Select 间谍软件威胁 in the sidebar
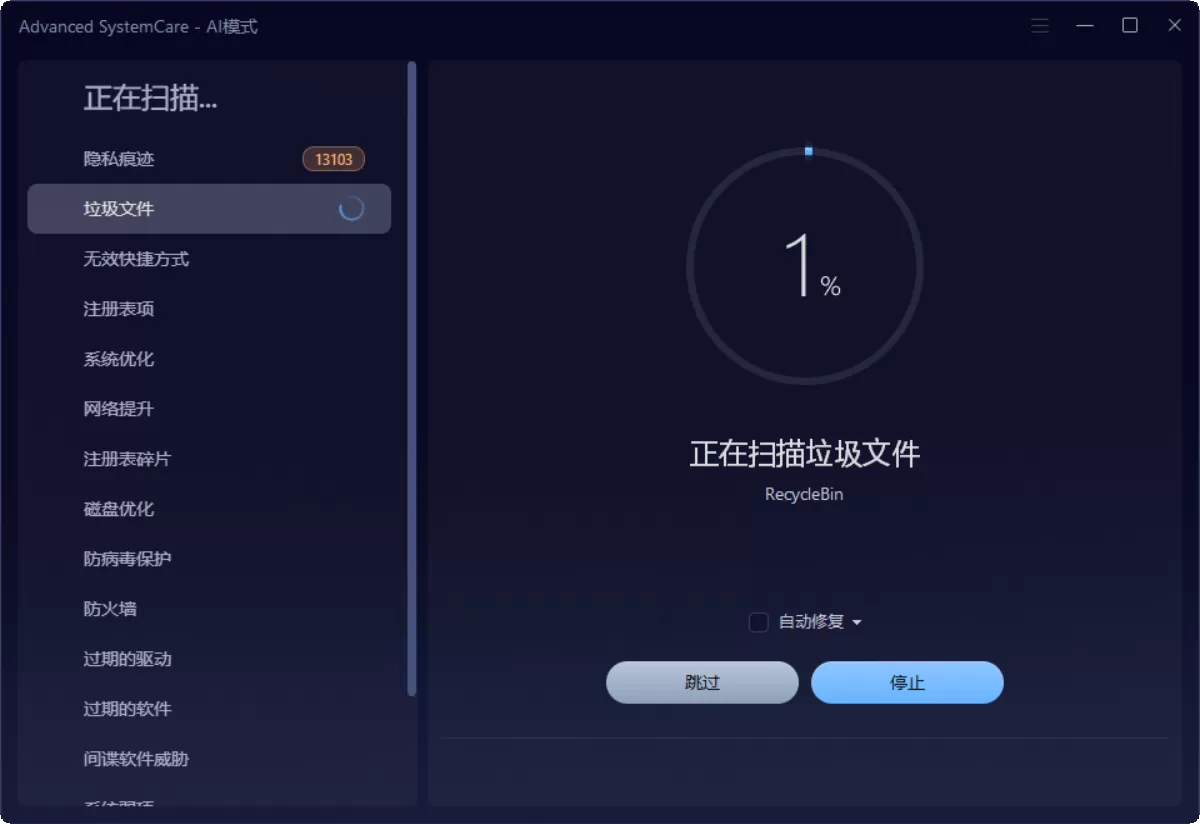 click(134, 759)
